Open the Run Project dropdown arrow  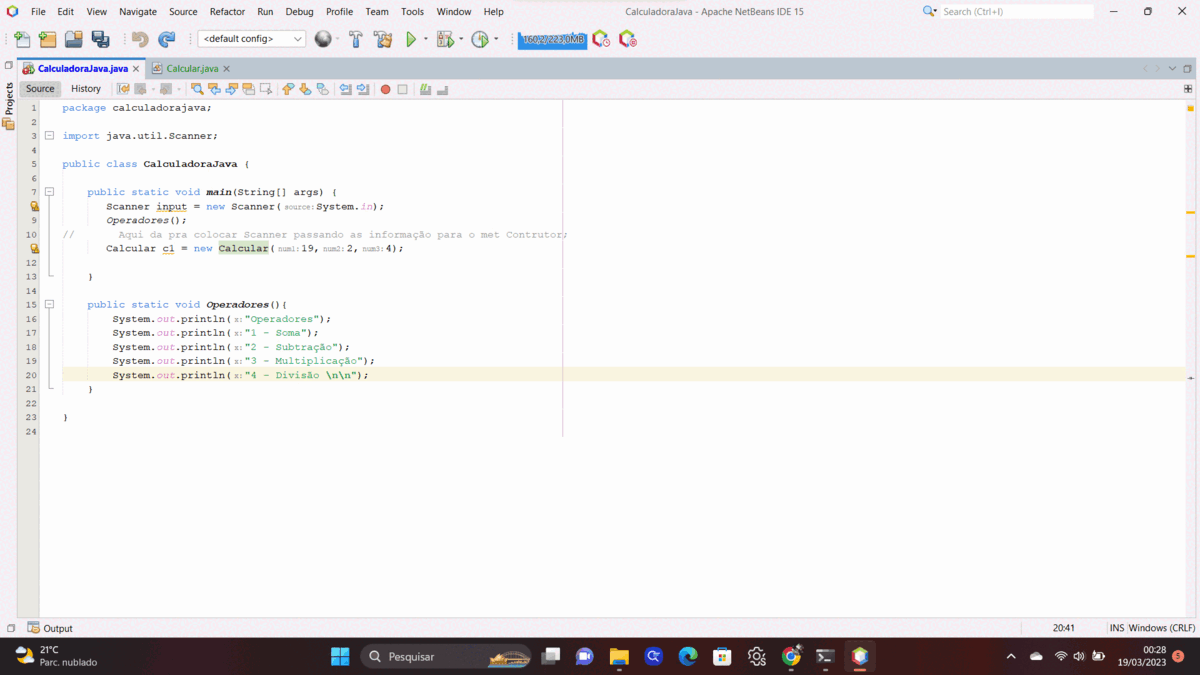click(x=426, y=39)
